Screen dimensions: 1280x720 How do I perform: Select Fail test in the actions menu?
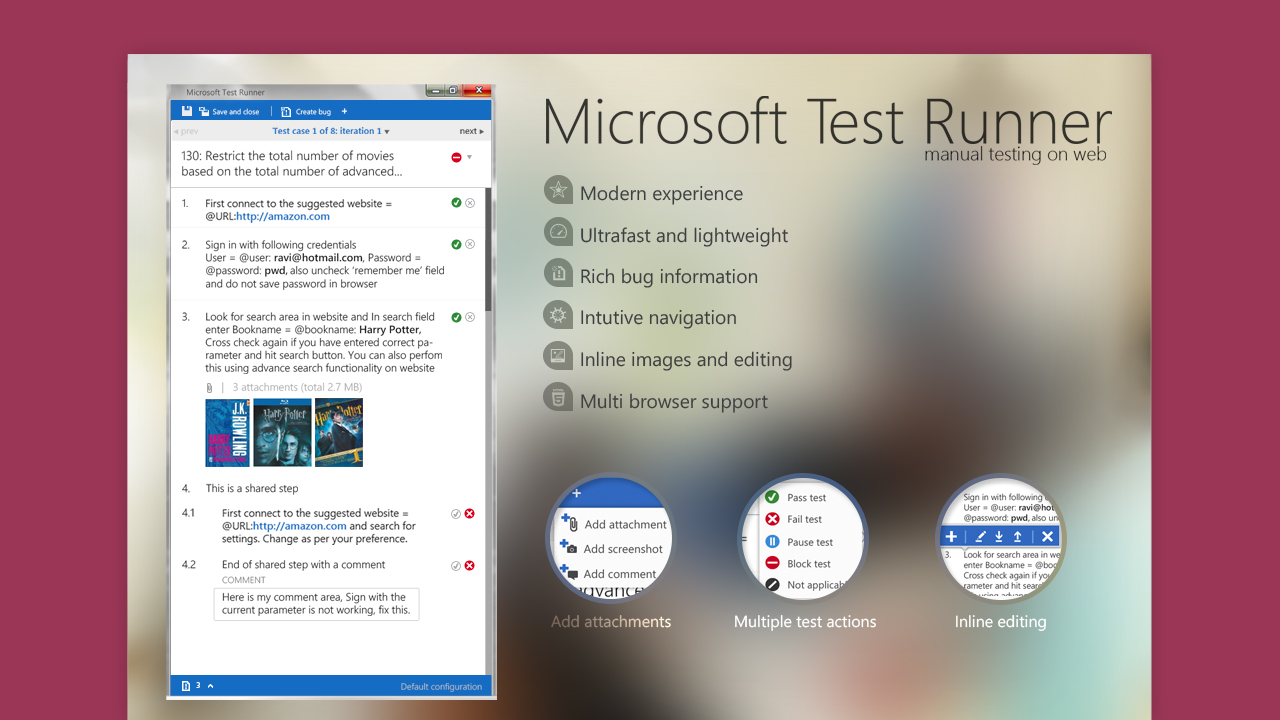[794, 519]
